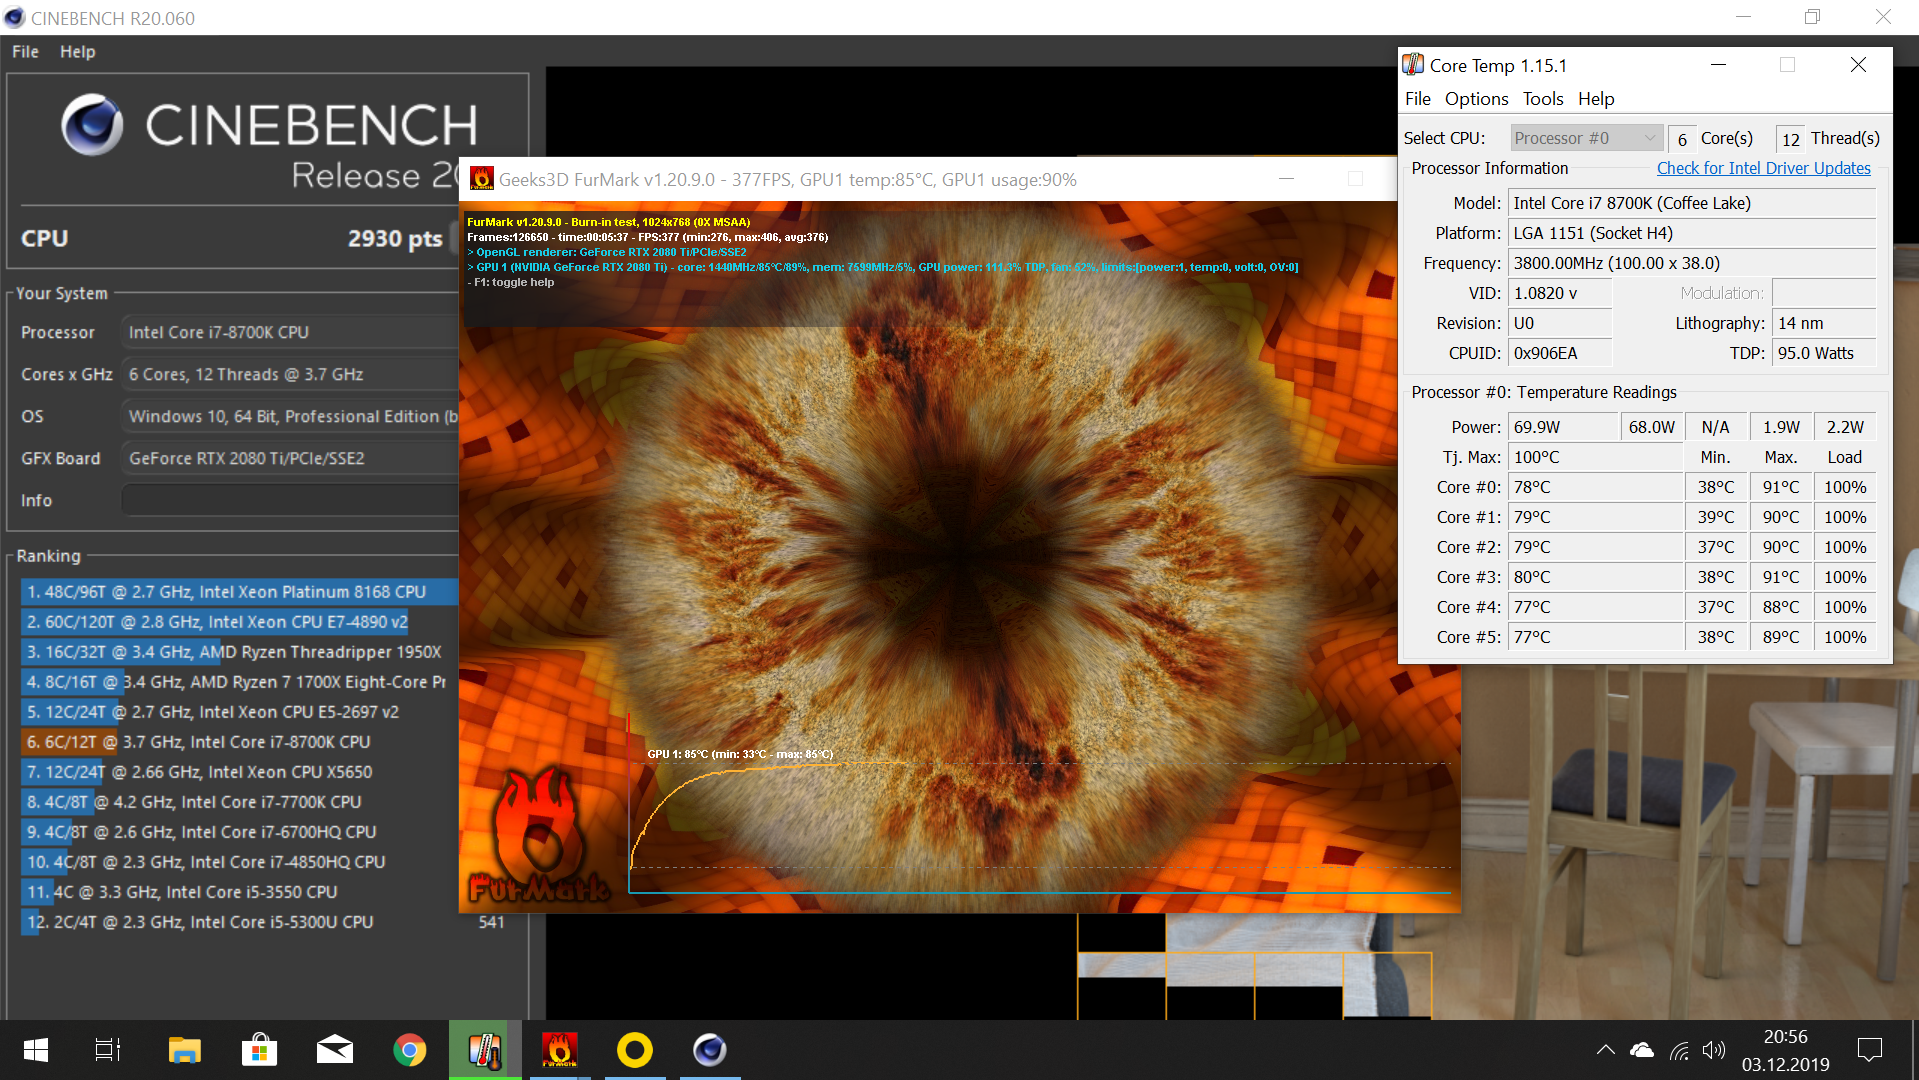Click the FurMark title bar icon
This screenshot has height=1080, width=1919.
(x=481, y=179)
